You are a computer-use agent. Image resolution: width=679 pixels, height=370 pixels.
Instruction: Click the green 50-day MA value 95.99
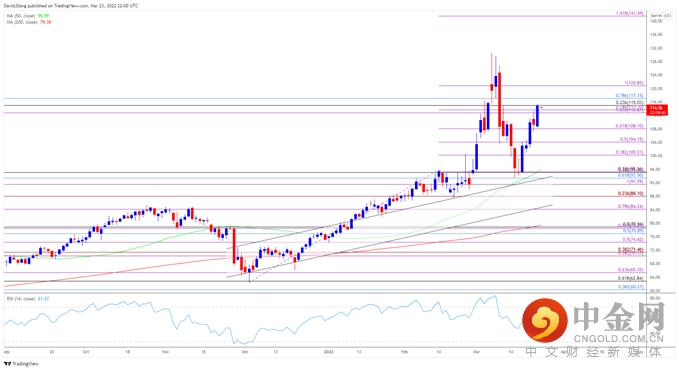point(43,16)
